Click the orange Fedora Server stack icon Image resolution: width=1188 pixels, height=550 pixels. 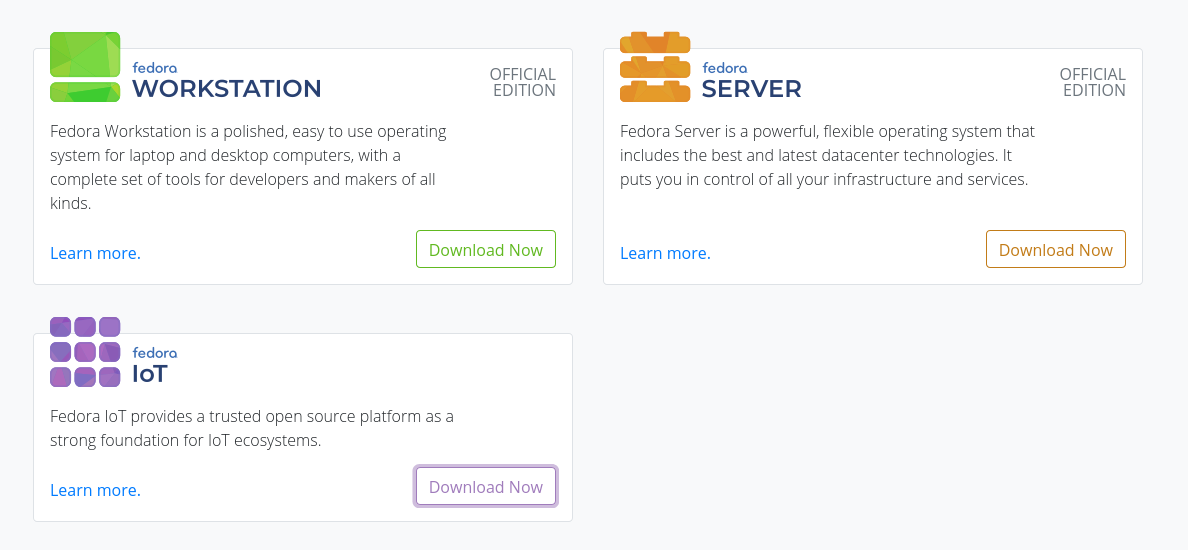655,67
